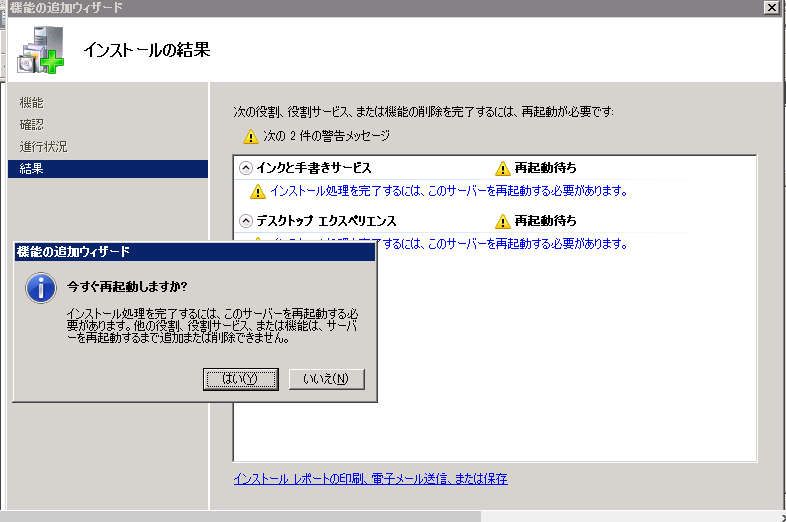The height and width of the screenshot is (522, 786).
Task: Click 再起動待ち status for インクと手書きサービス
Action: [545, 168]
